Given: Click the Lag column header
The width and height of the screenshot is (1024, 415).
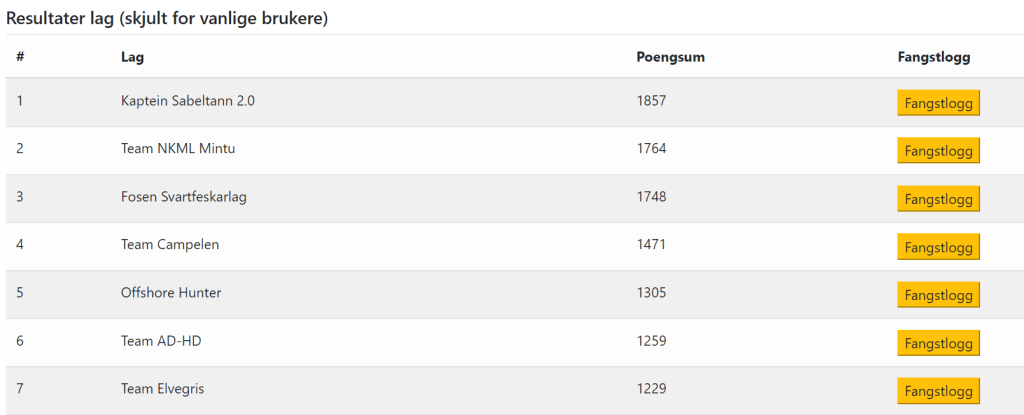Looking at the screenshot, I should pos(132,57).
